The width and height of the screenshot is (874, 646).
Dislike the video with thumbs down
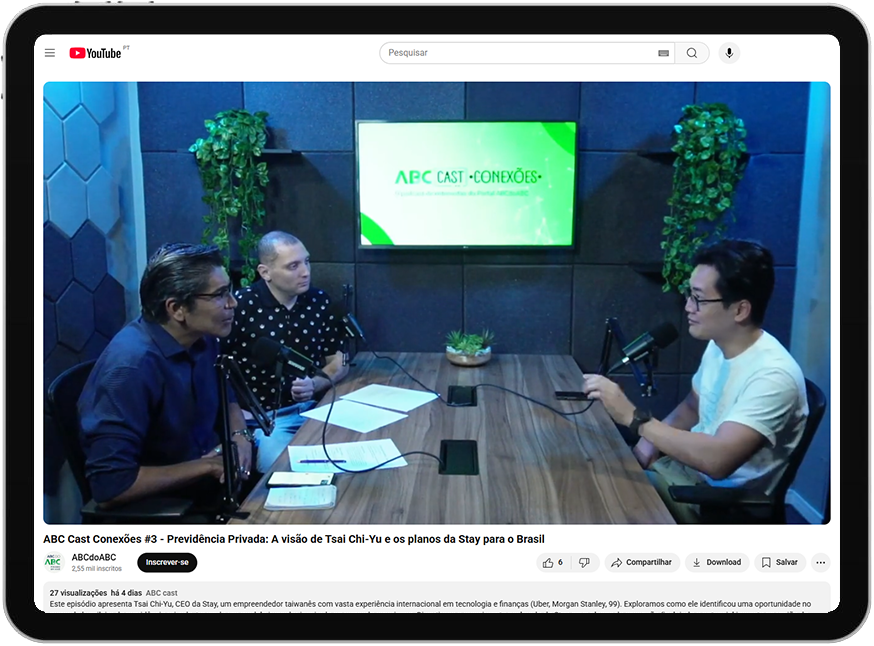(x=585, y=562)
